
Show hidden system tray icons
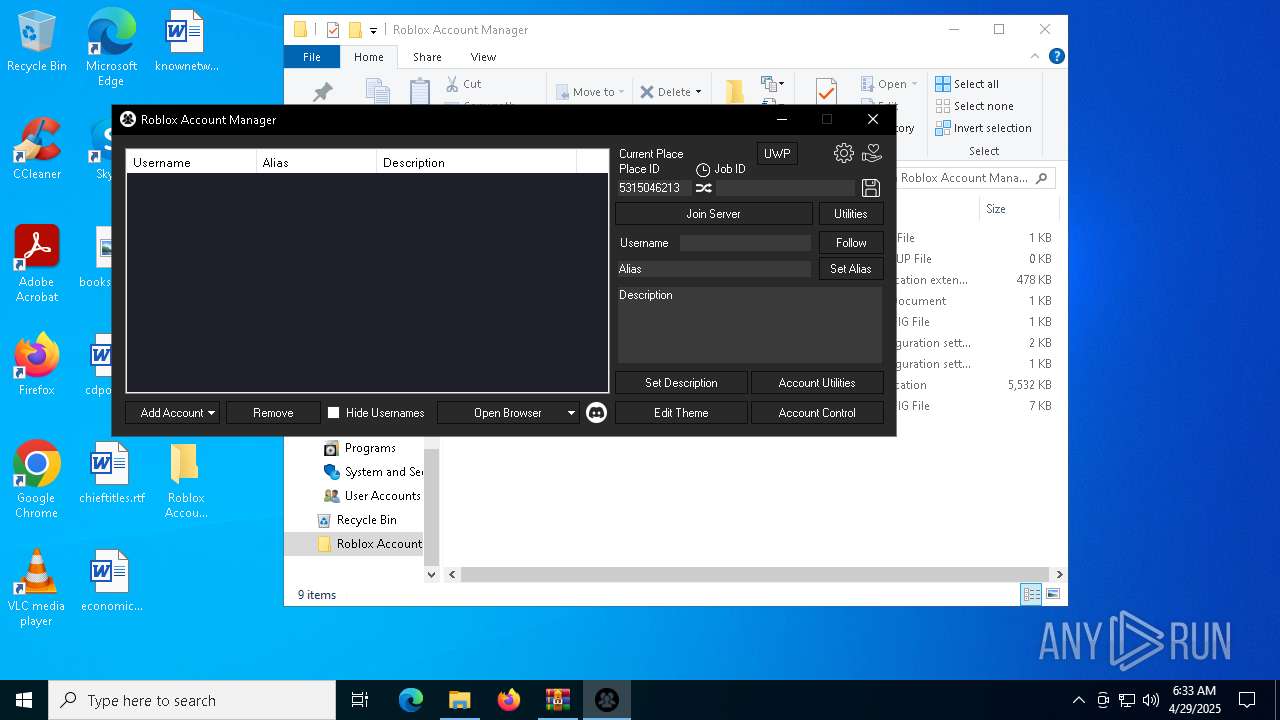[x=1078, y=700]
